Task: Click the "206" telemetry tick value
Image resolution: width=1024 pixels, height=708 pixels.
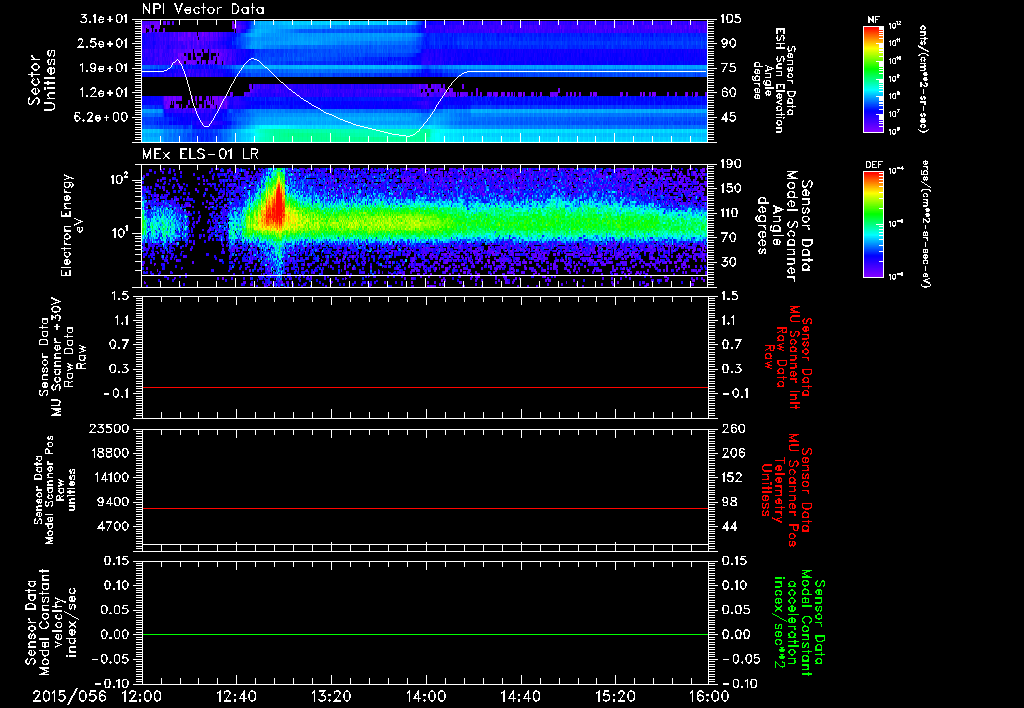Action: (x=733, y=453)
